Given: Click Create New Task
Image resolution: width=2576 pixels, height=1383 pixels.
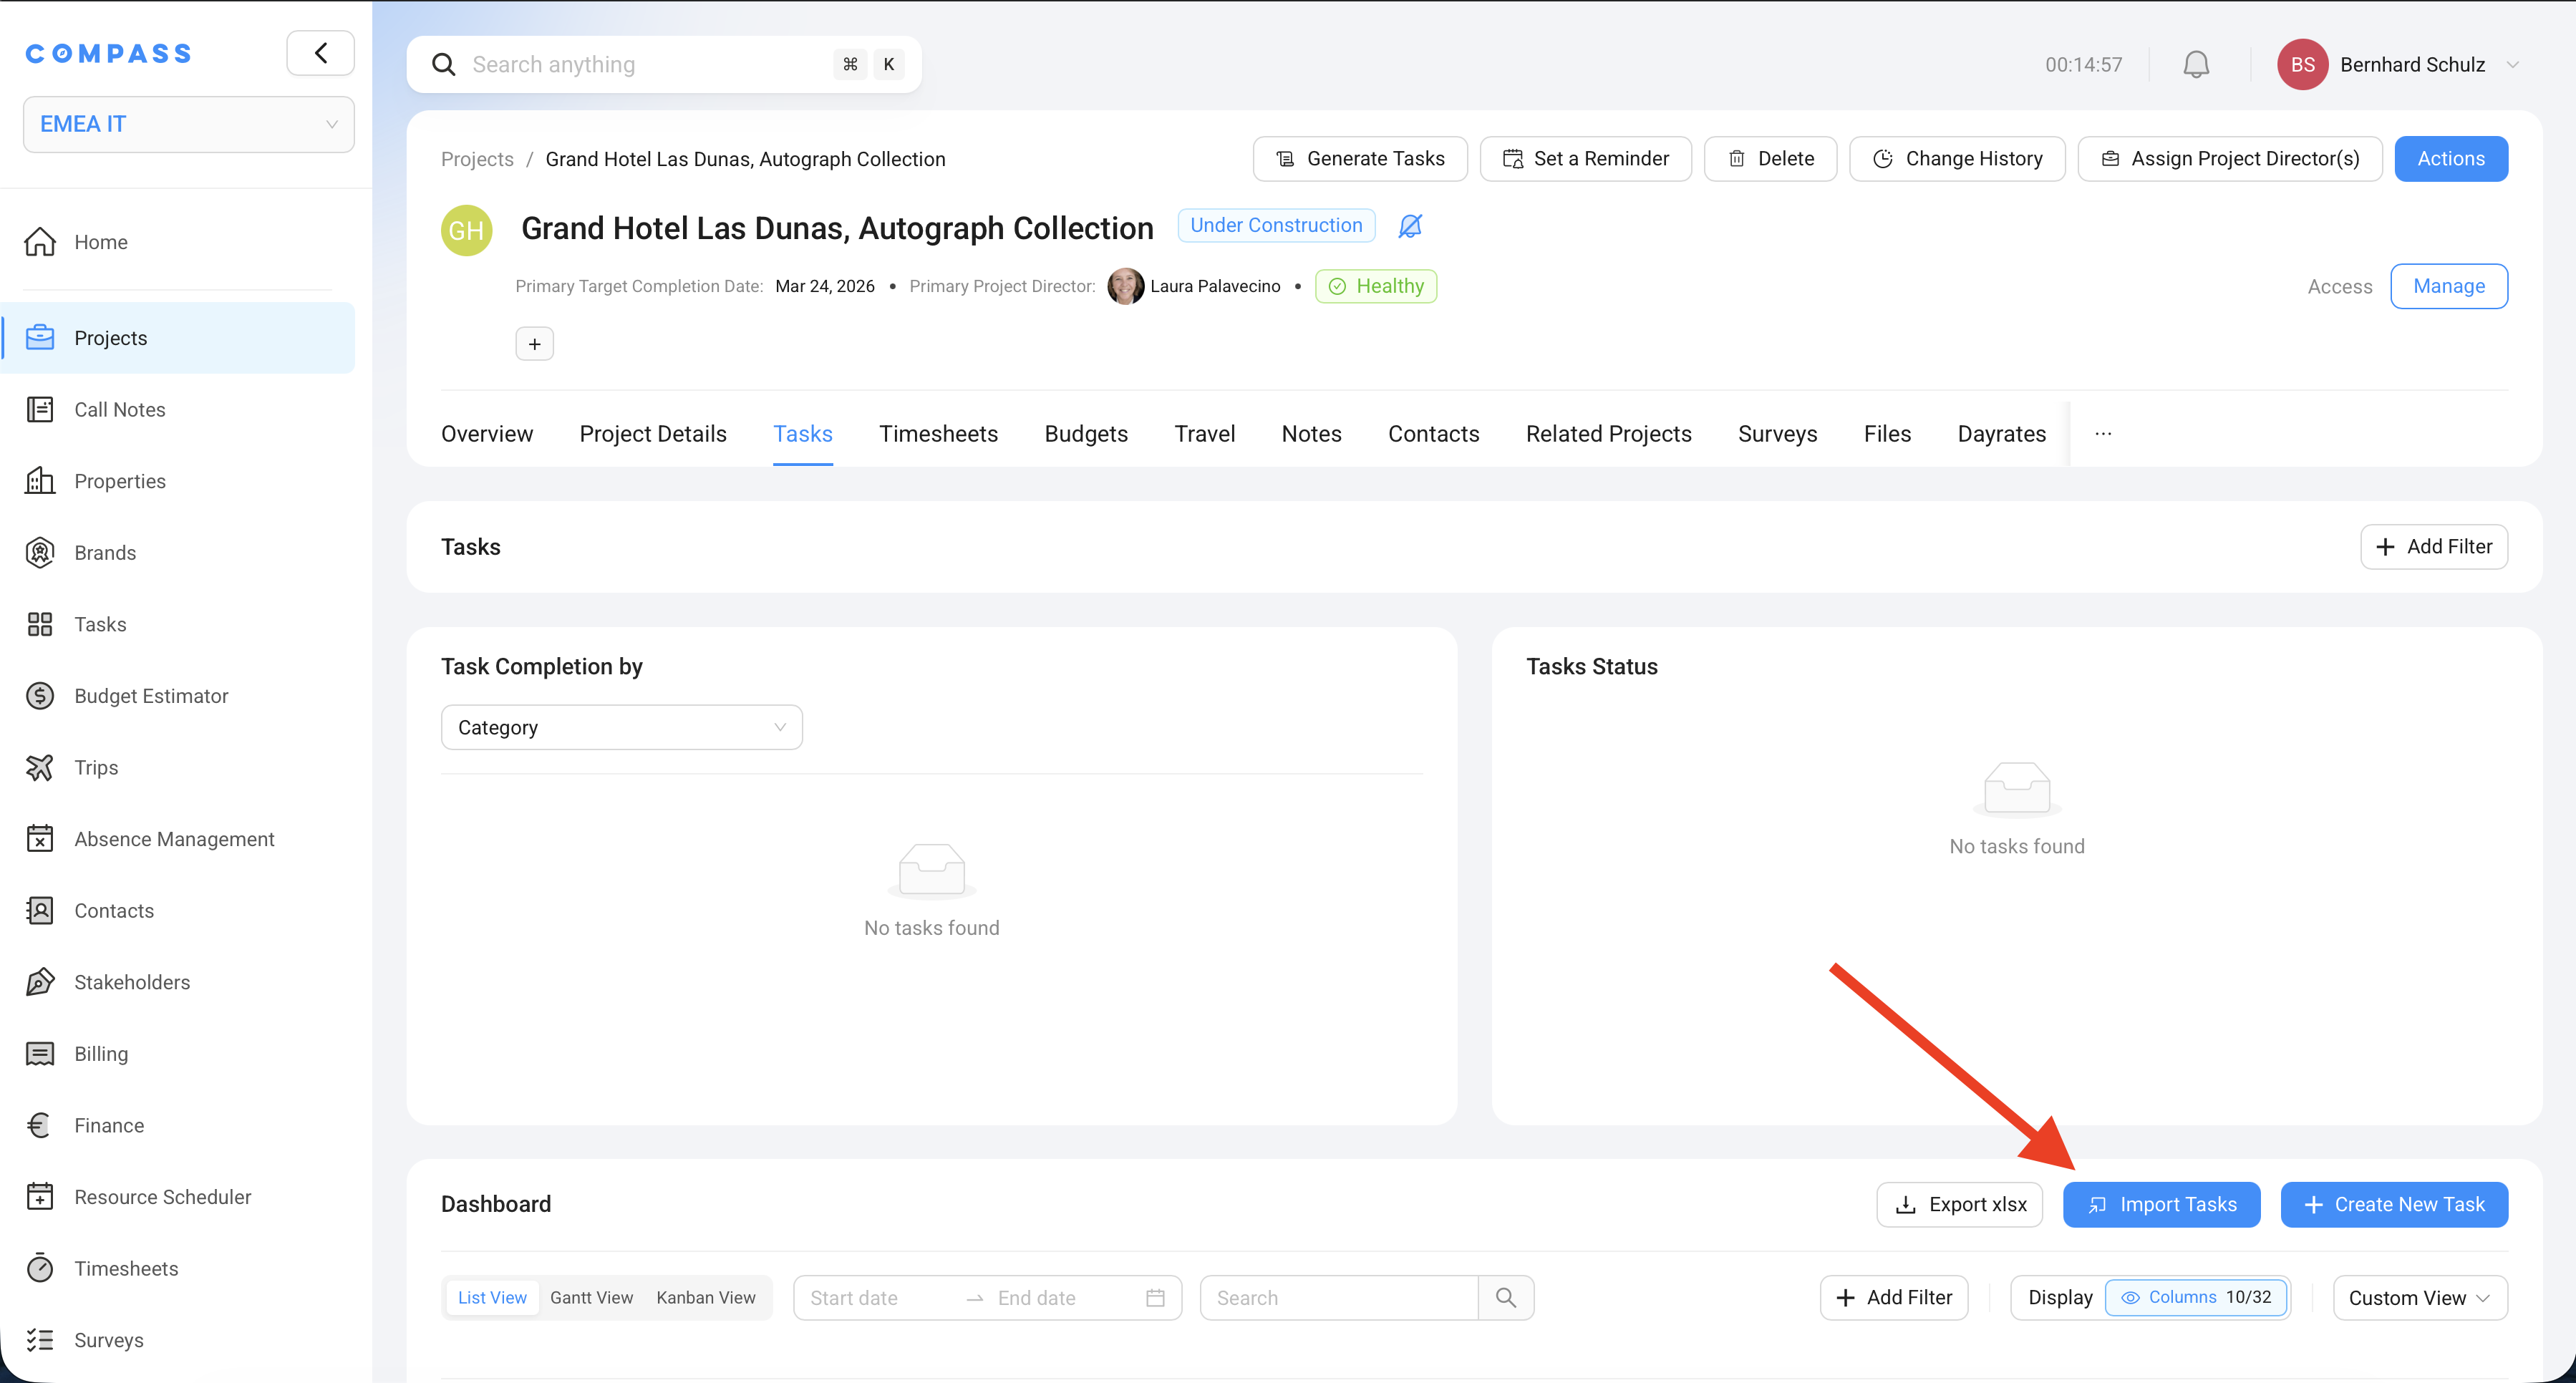Looking at the screenshot, I should [x=2394, y=1205].
